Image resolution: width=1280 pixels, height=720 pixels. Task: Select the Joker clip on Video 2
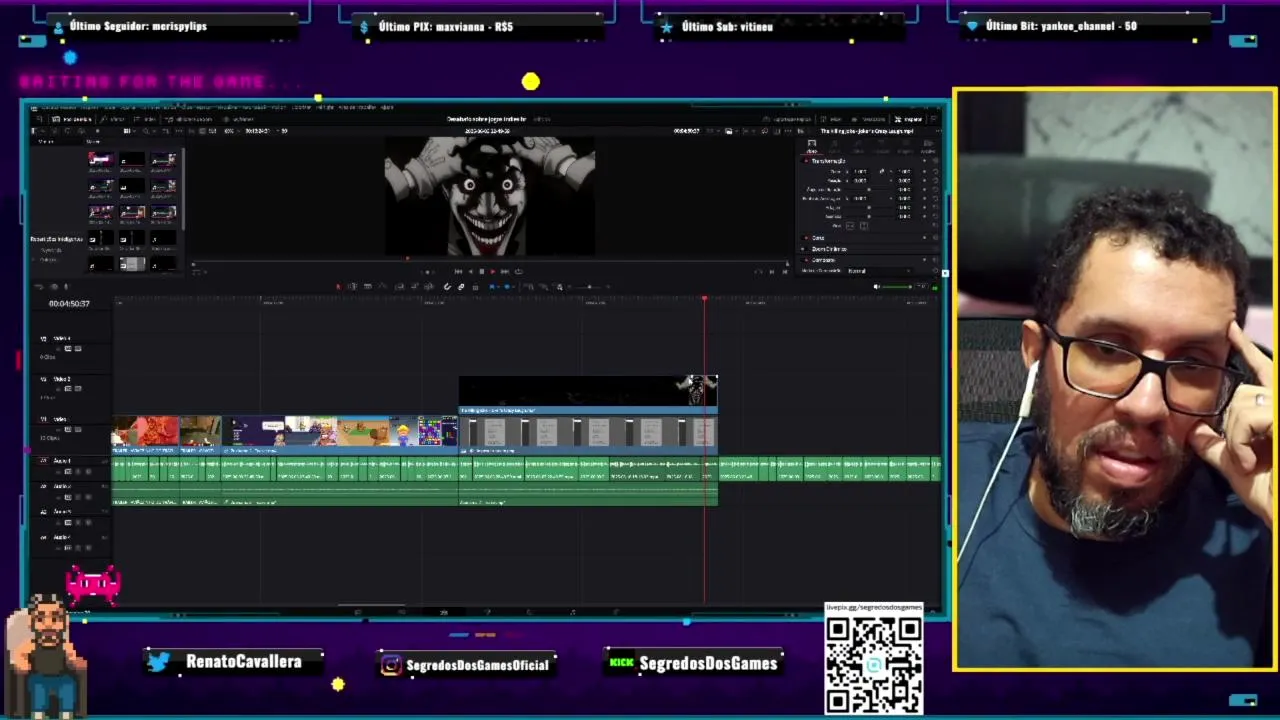coord(588,394)
